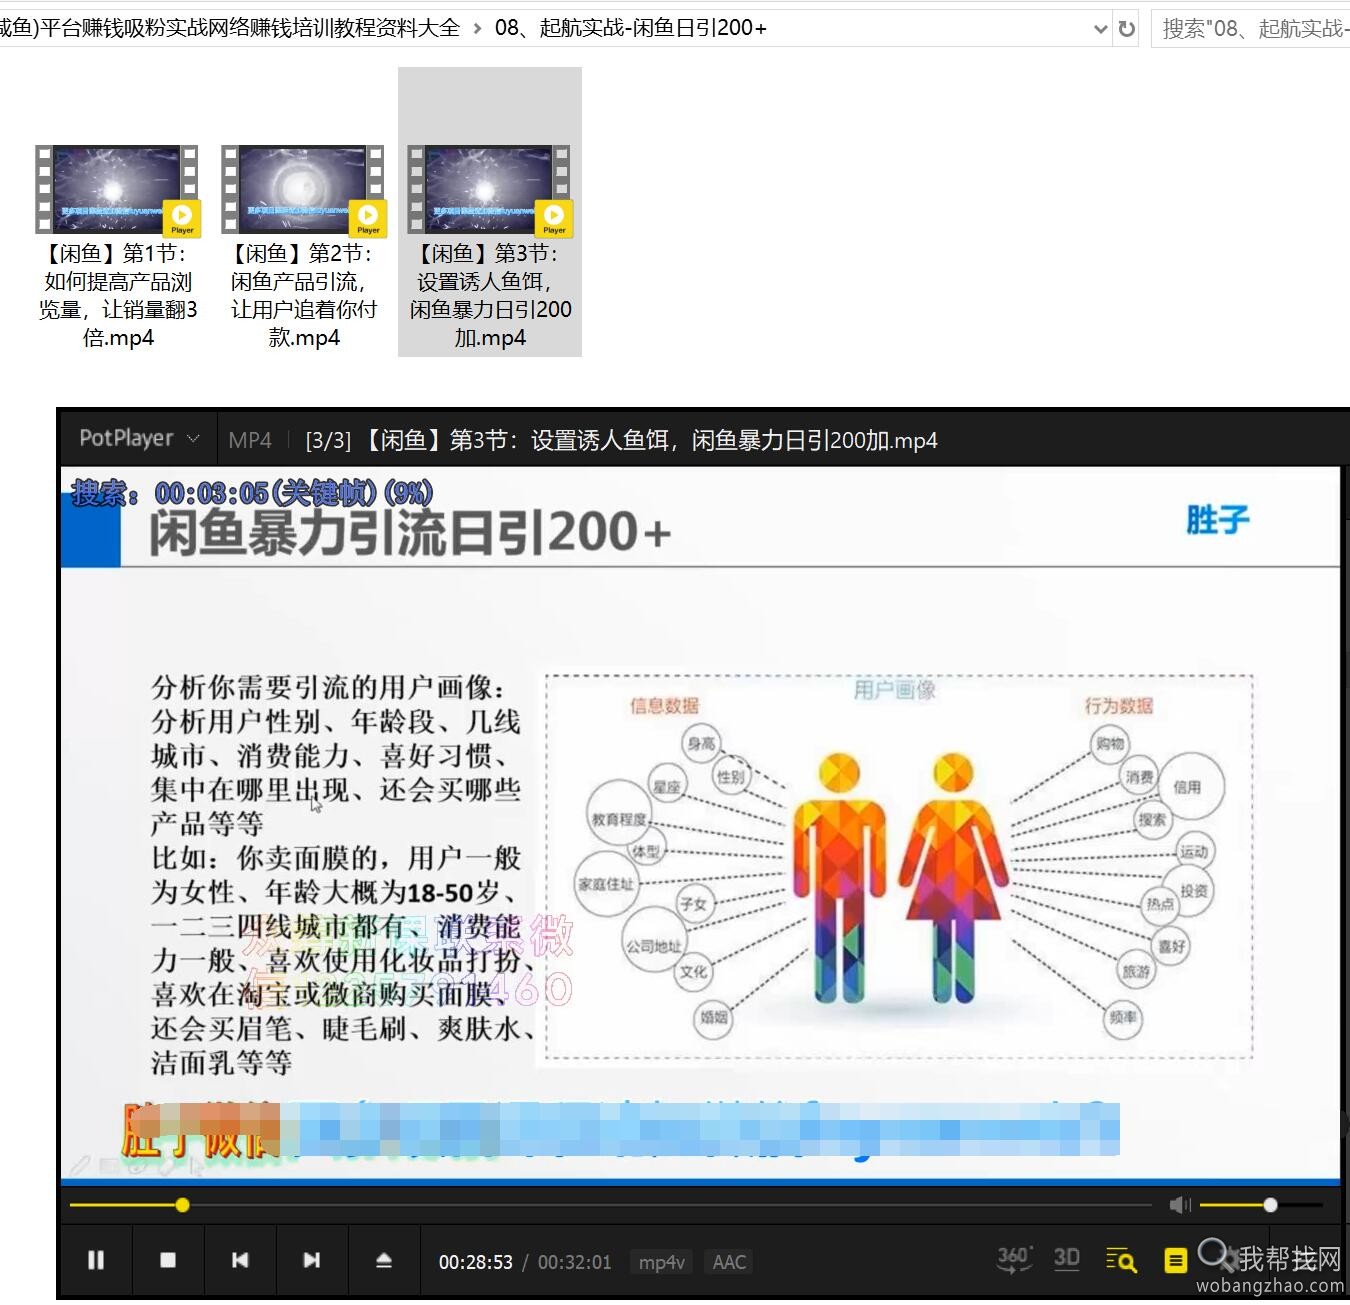
Task: Jump to the previous track
Action: click(x=240, y=1260)
